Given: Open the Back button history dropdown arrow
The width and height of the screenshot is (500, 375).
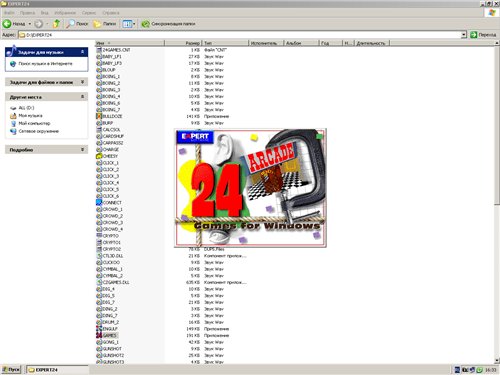Looking at the screenshot, I should [x=30, y=24].
